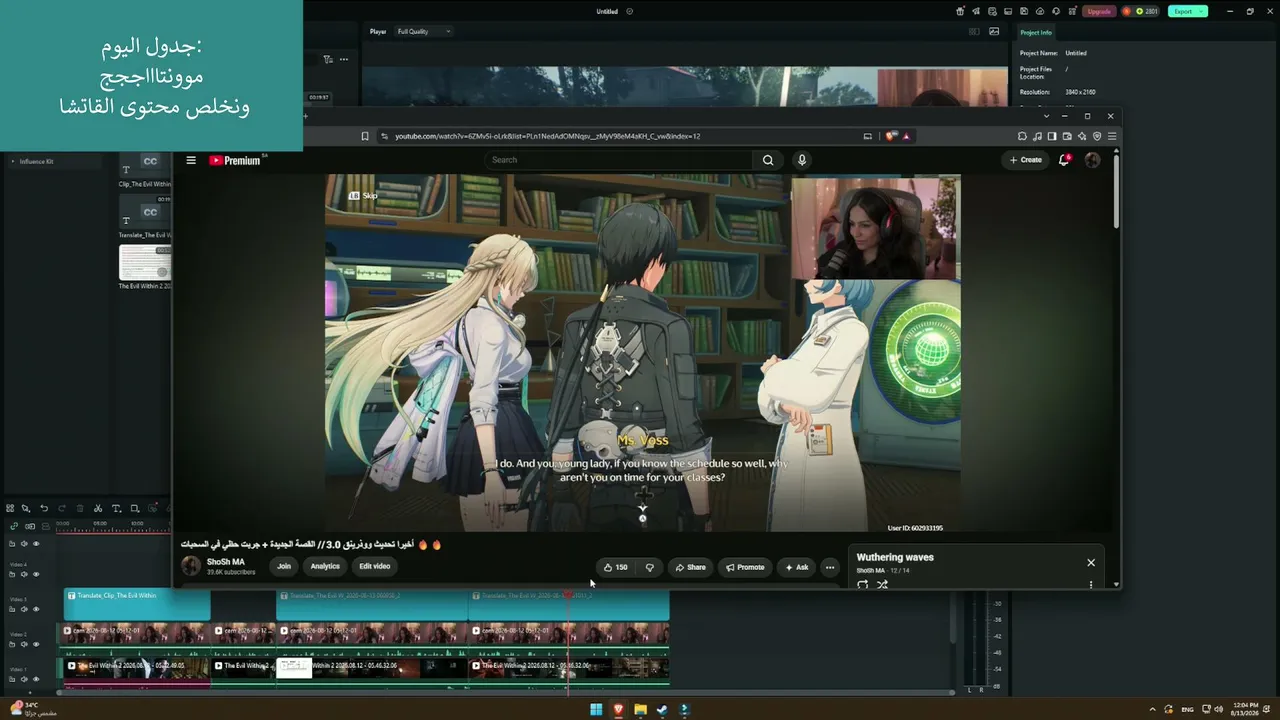The width and height of the screenshot is (1280, 720).
Task: Open the YouTube account avatar menu
Action: (1092, 160)
